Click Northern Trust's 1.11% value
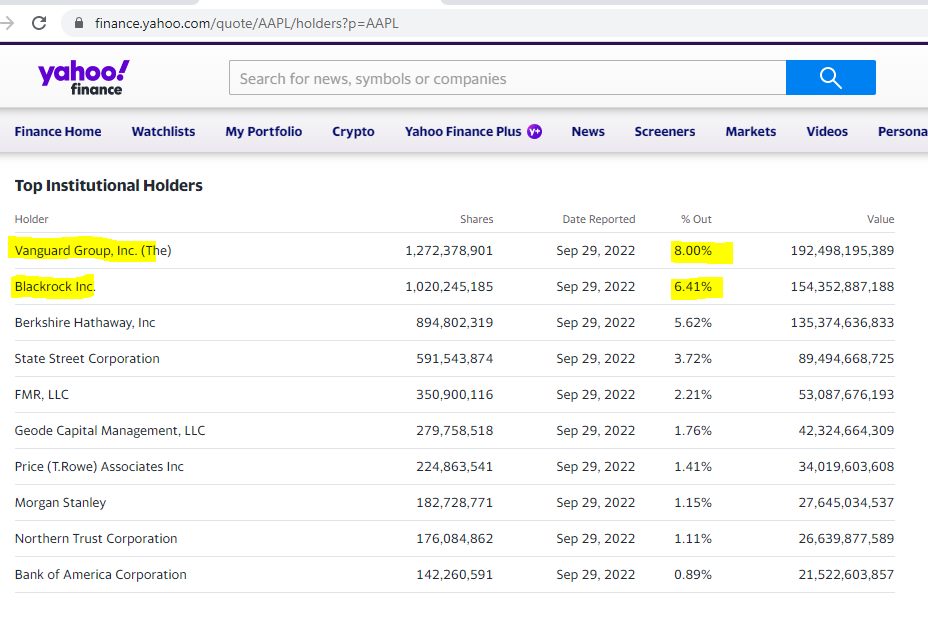 [693, 539]
